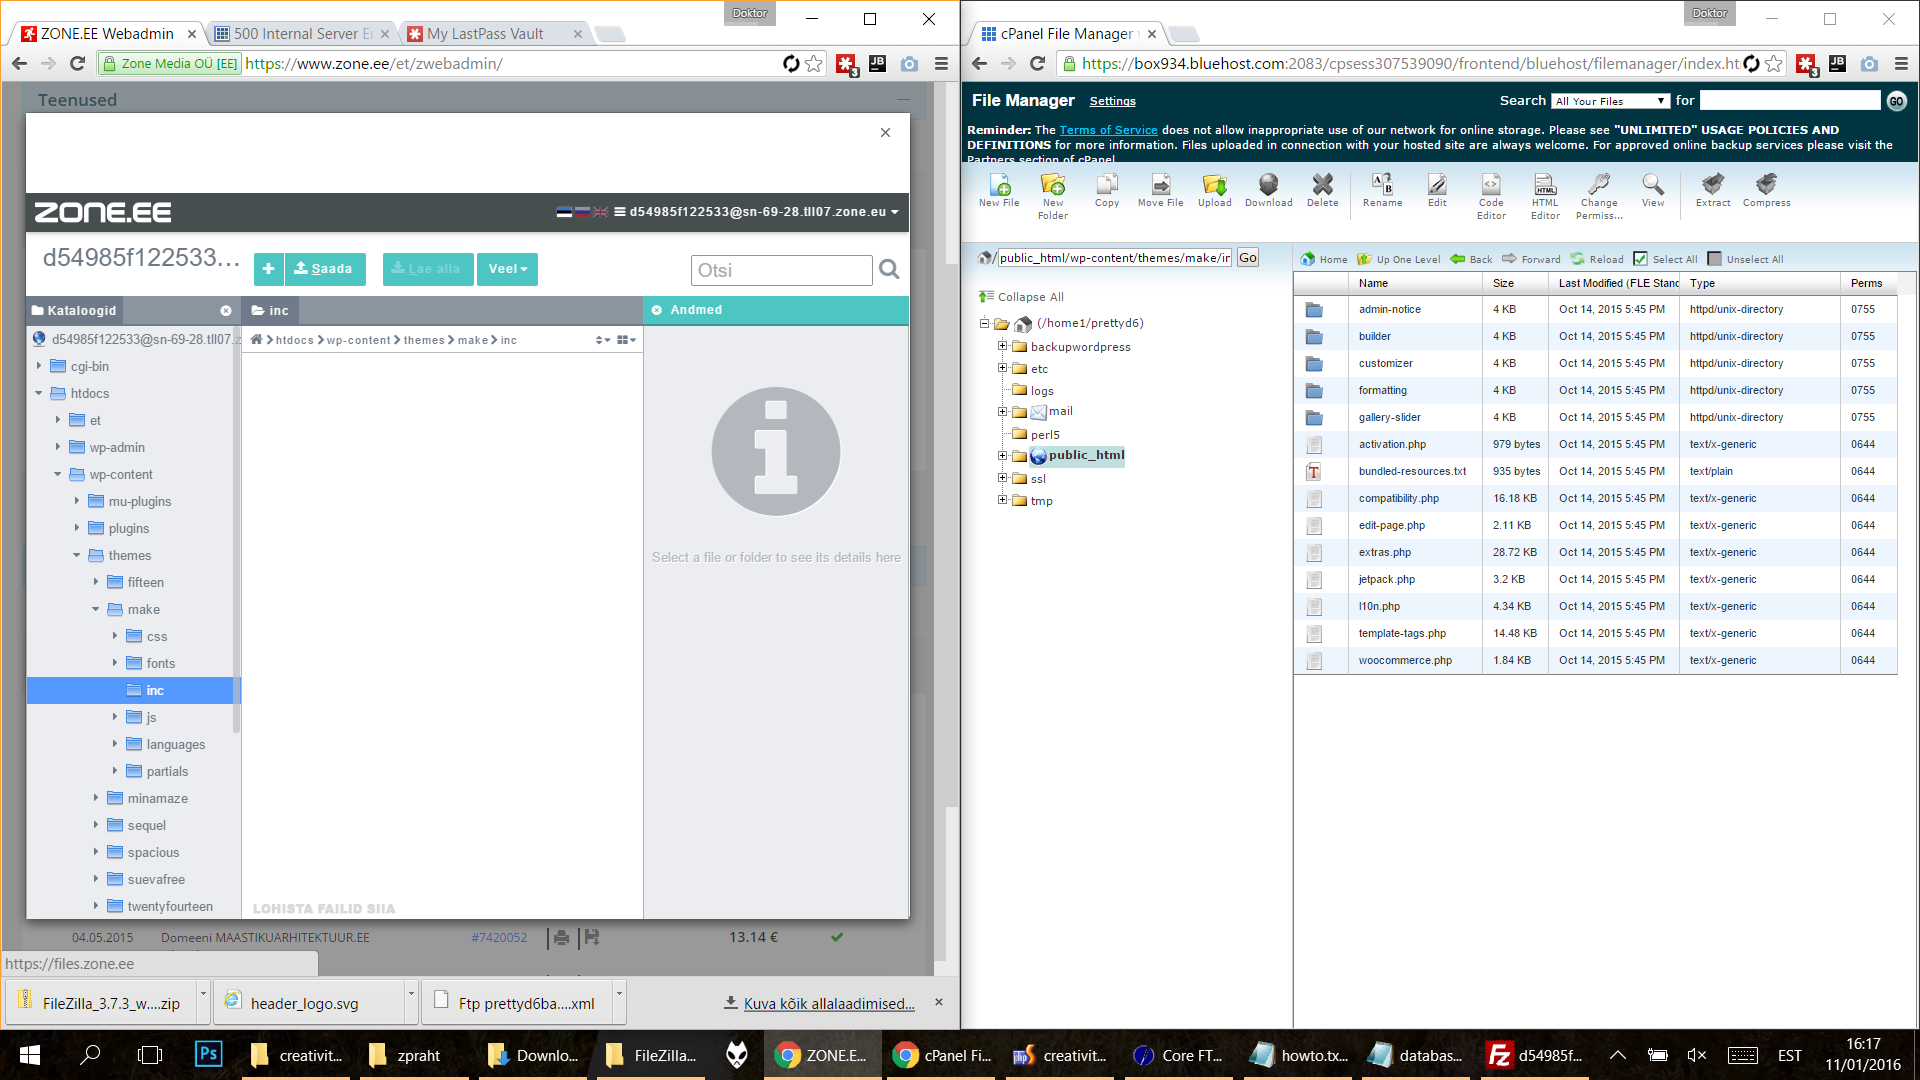Expand backupwordpress in cPanel tree
This screenshot has width=1920, height=1080.
click(x=1002, y=346)
